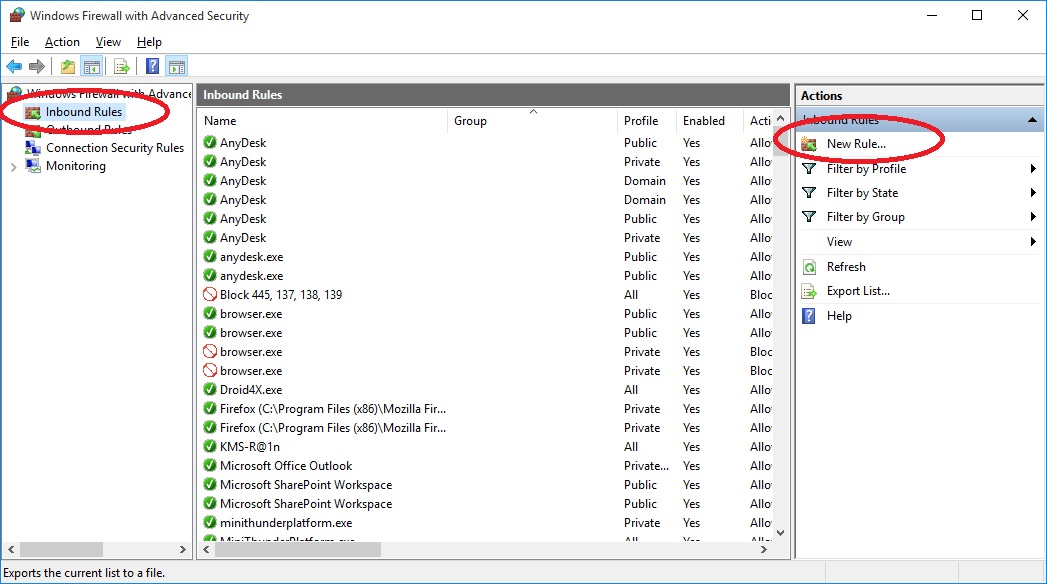Sort rules by the Enabled column header

point(704,121)
